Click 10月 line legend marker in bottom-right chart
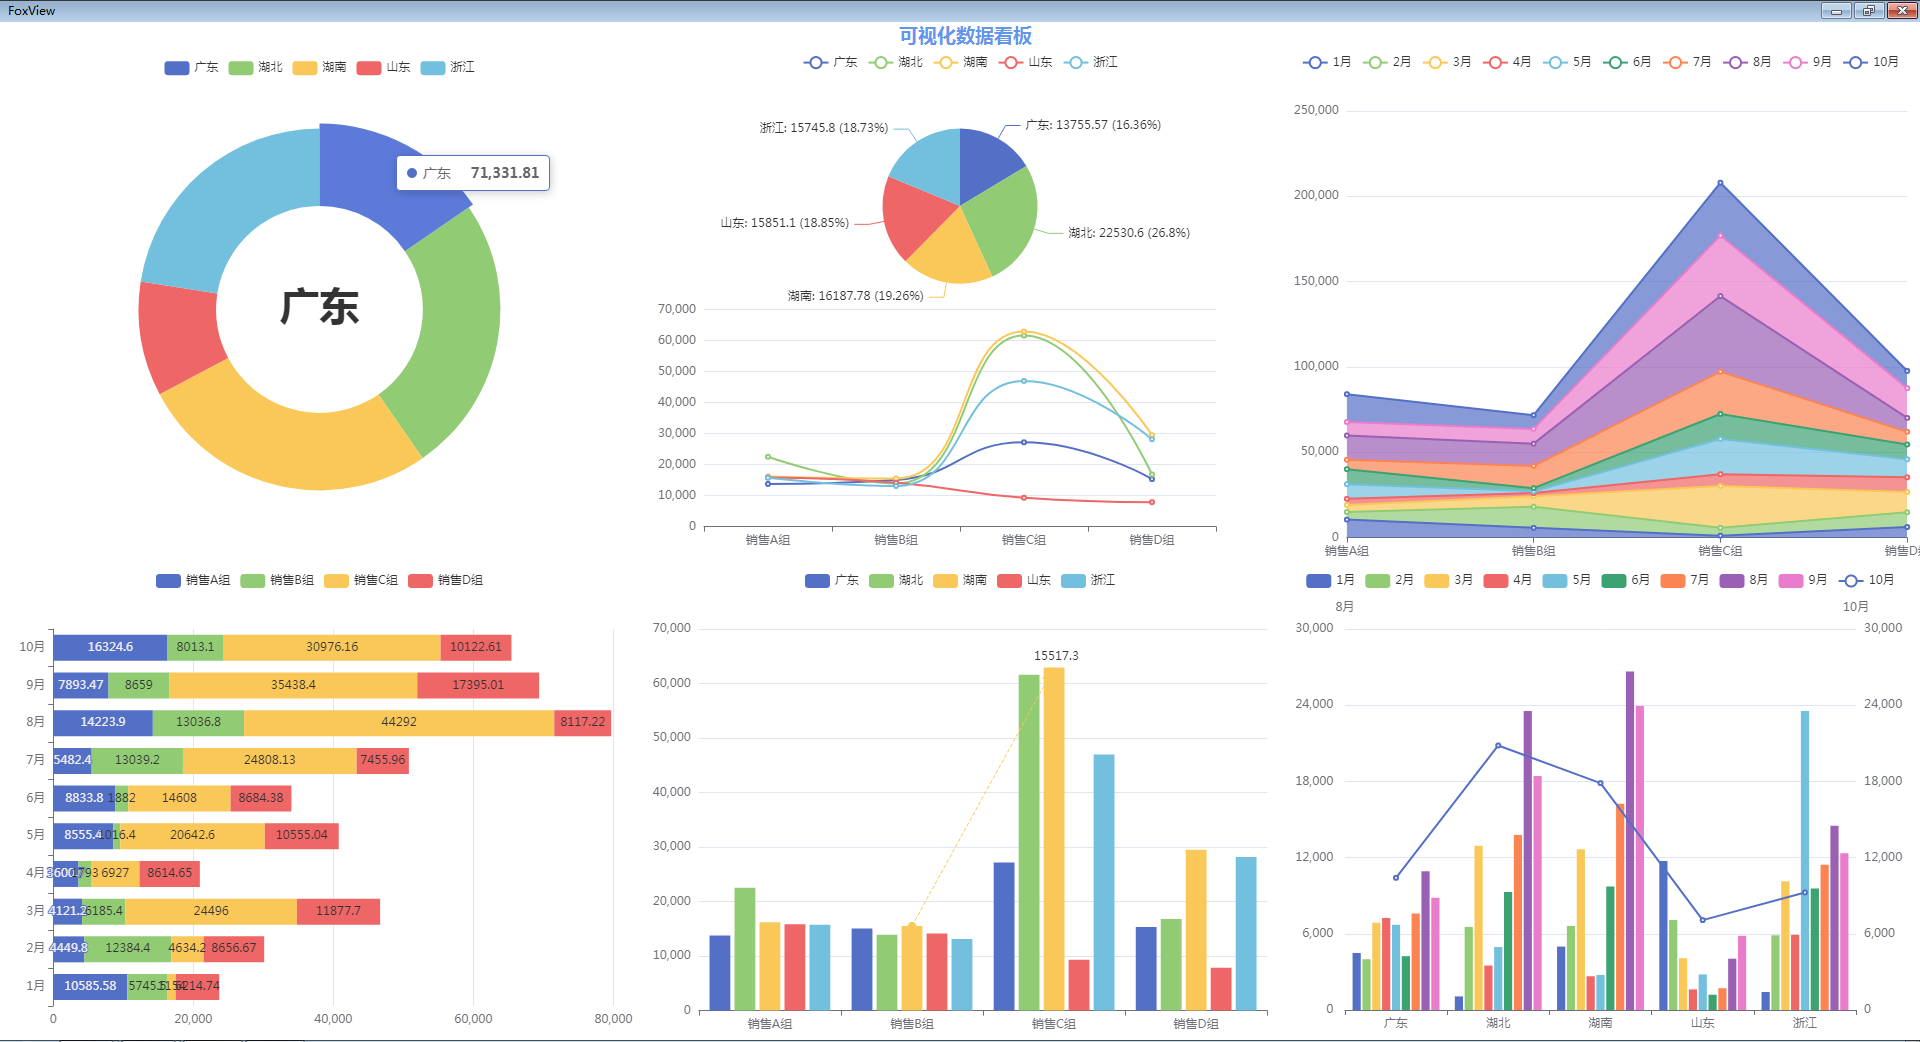Screen dimensions: 1920x1042 pos(1851,581)
